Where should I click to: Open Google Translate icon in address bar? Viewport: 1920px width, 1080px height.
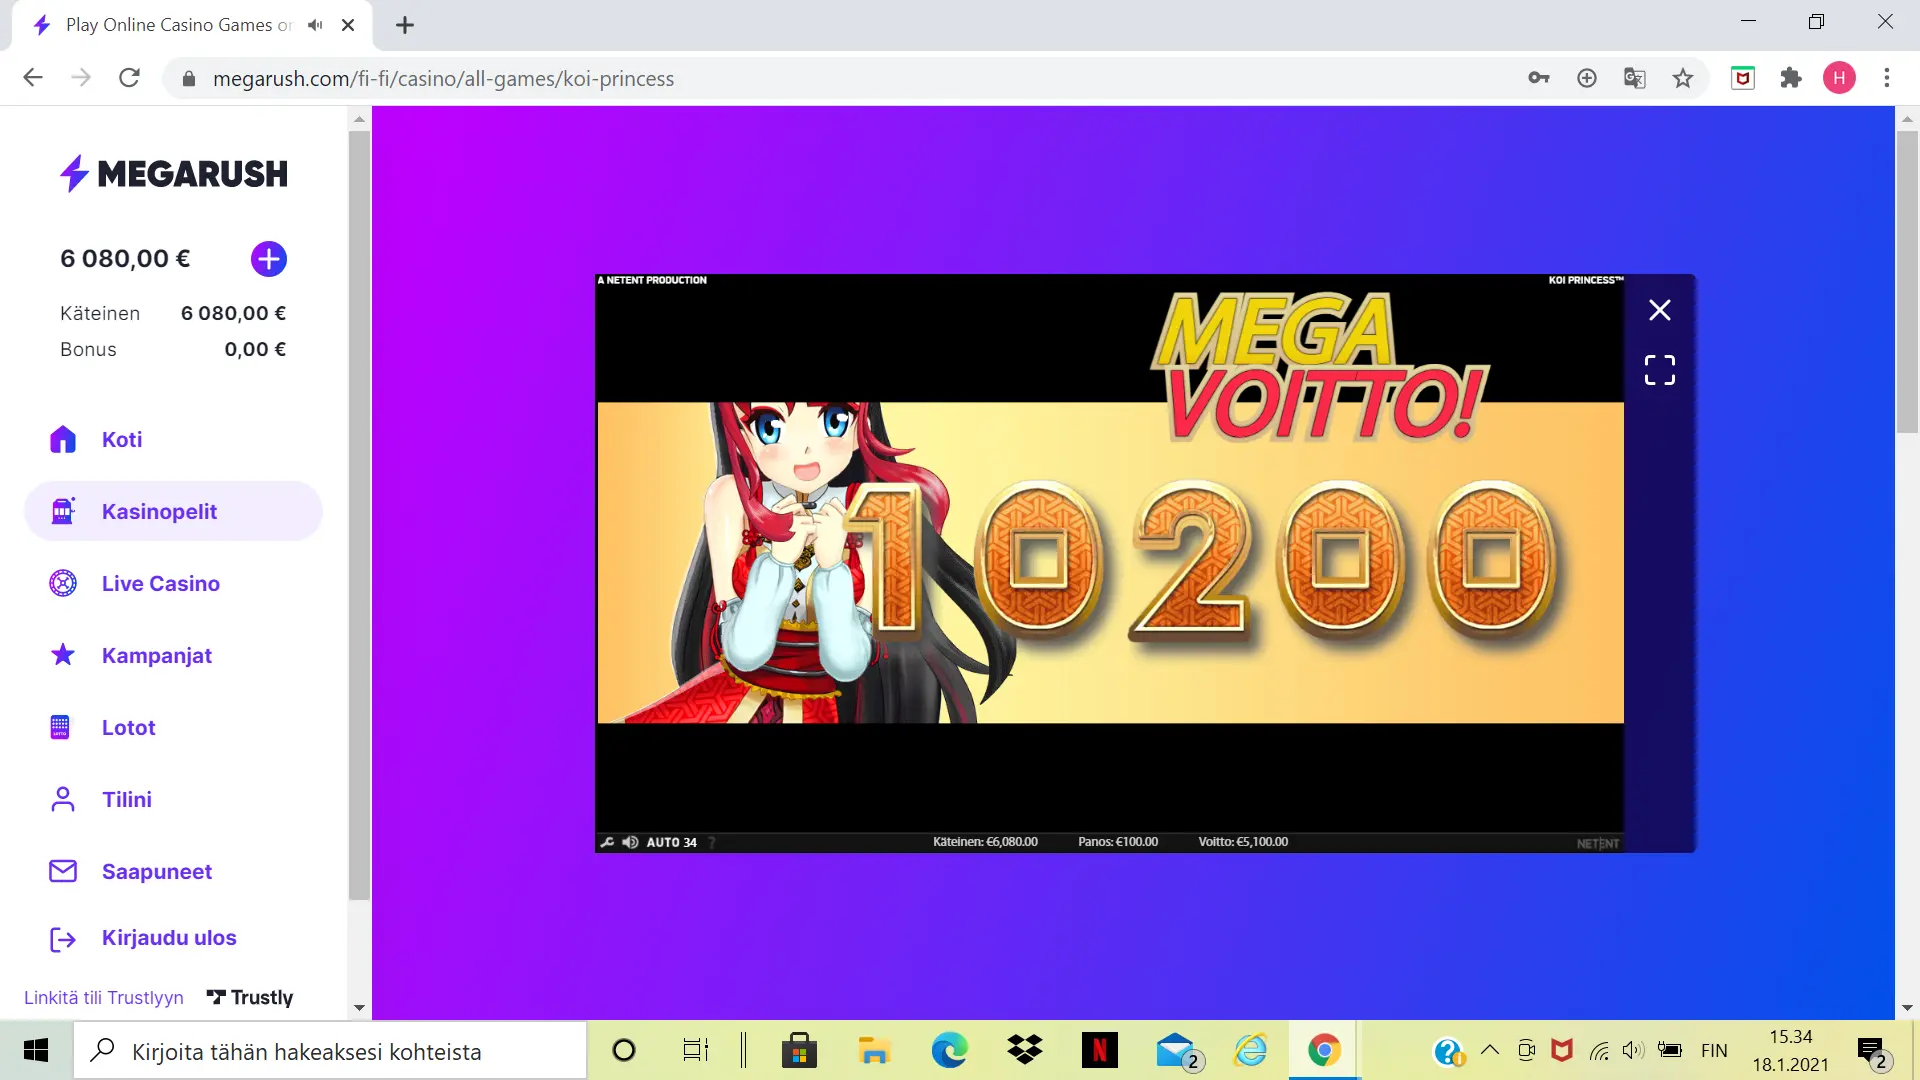click(x=1635, y=78)
